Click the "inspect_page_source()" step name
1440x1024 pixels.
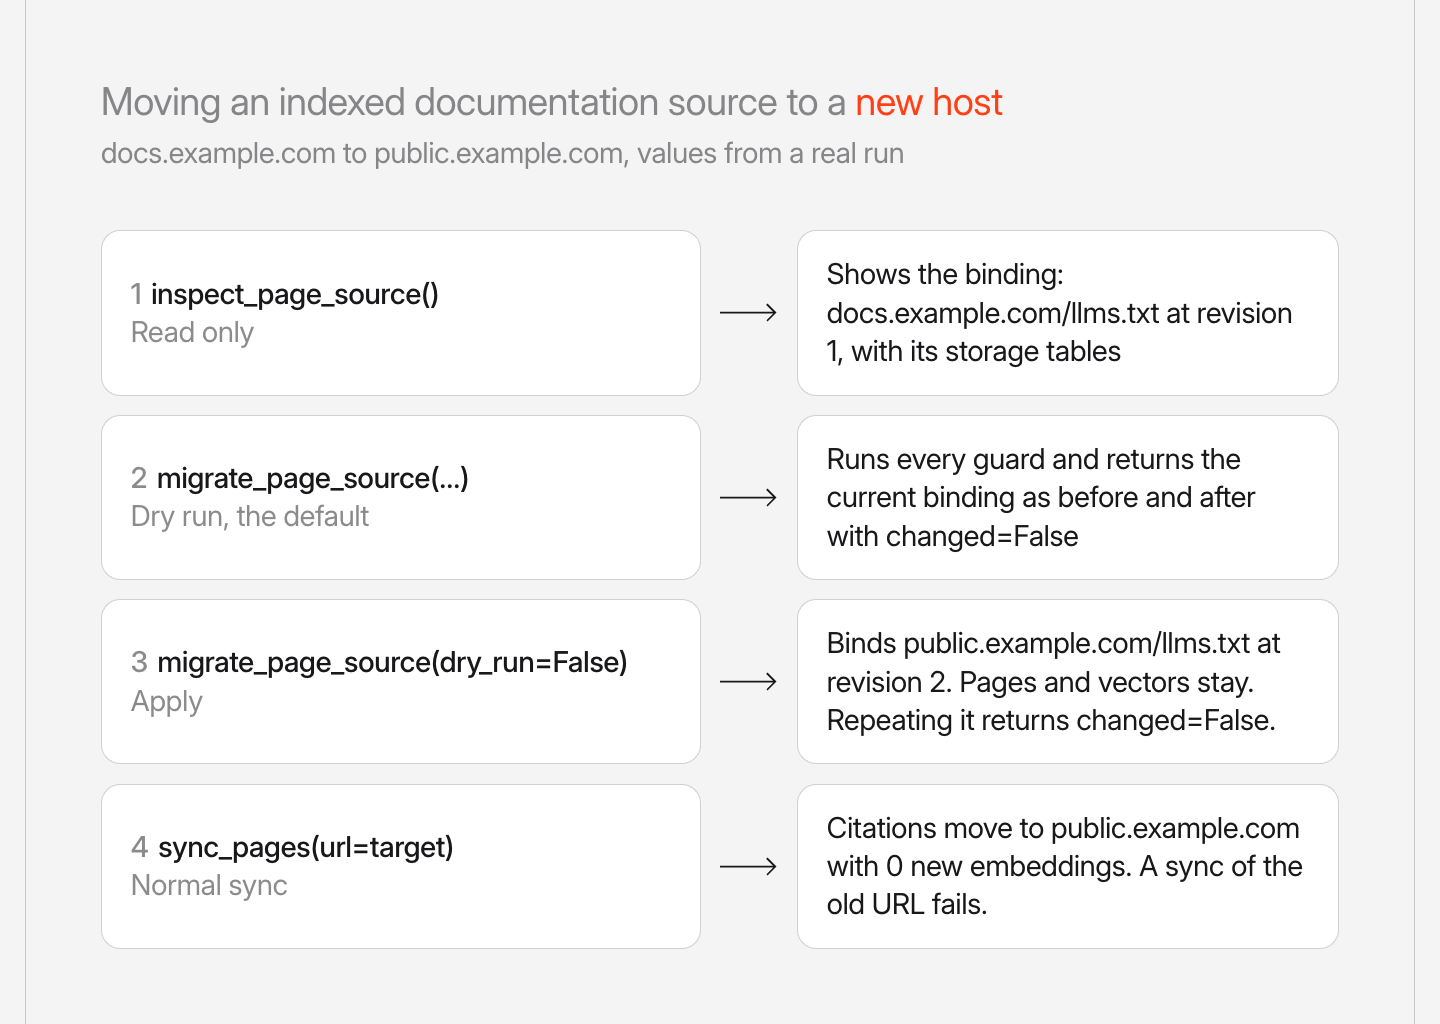[295, 294]
